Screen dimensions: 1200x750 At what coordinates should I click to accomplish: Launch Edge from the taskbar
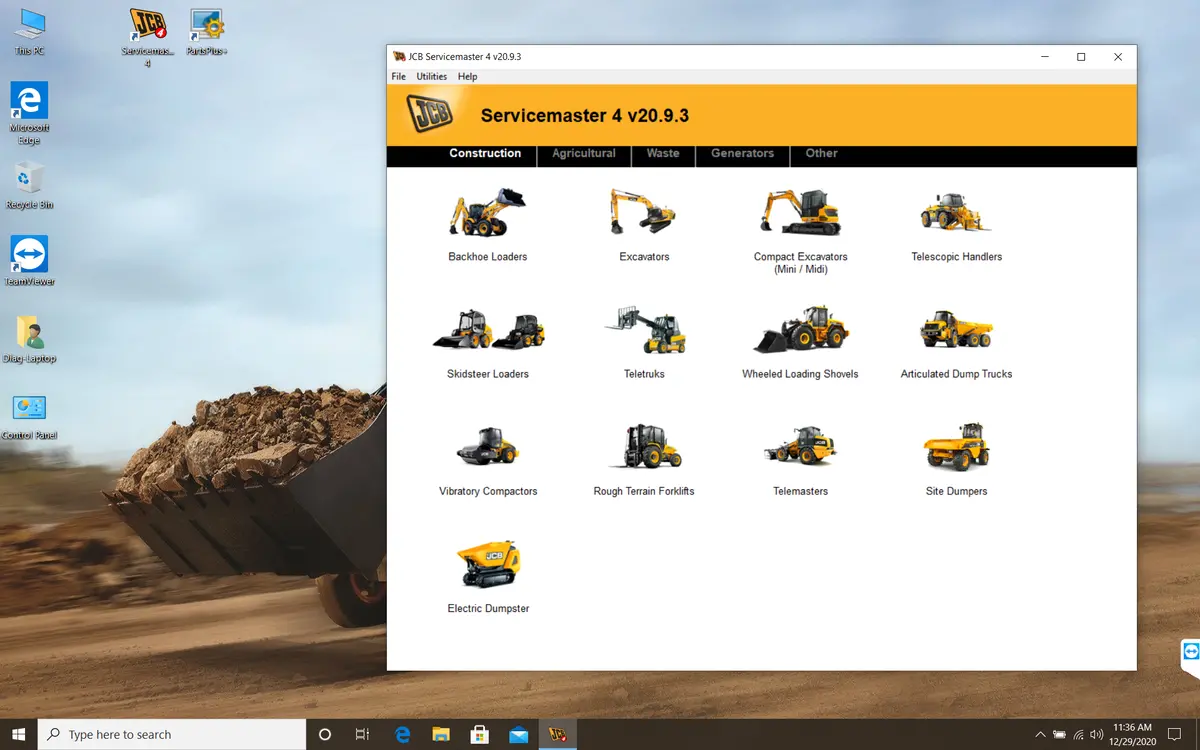pos(402,734)
